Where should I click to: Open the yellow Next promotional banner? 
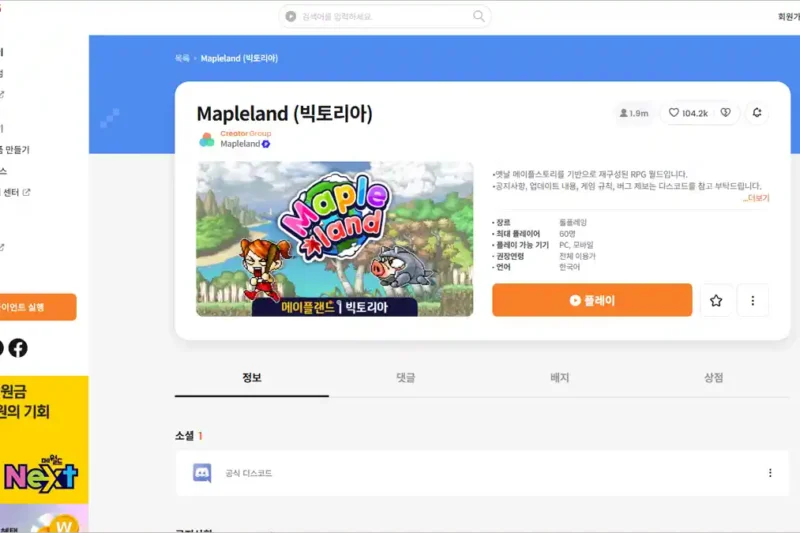[44, 440]
